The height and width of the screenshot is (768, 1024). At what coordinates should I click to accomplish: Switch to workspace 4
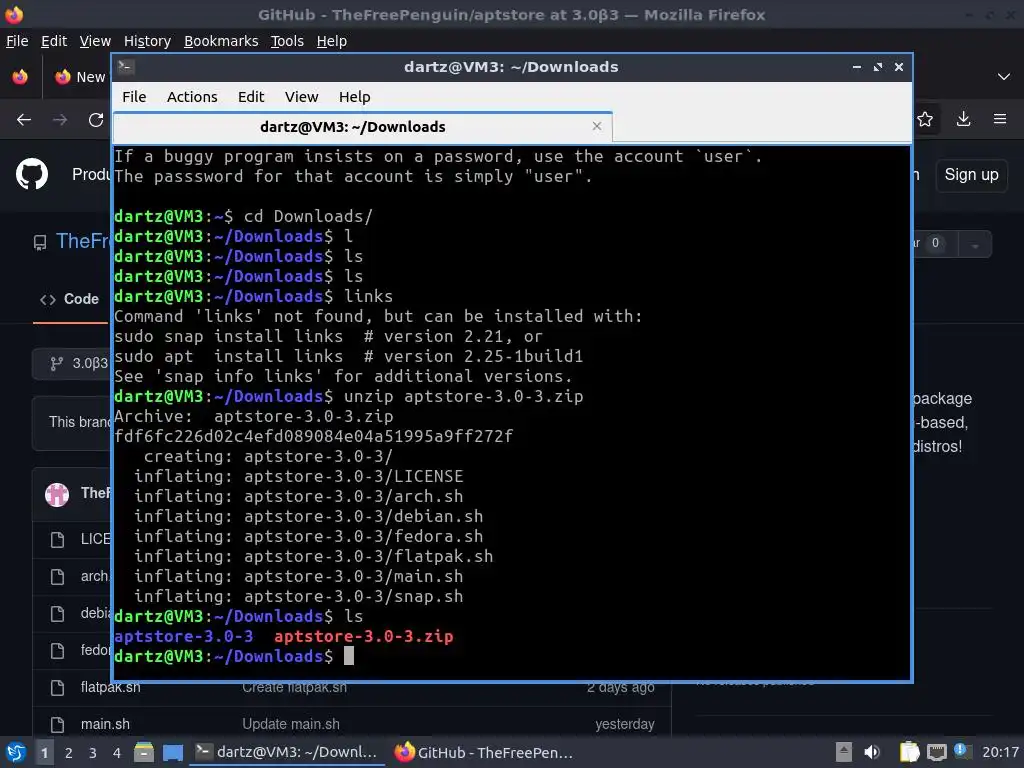click(116, 753)
